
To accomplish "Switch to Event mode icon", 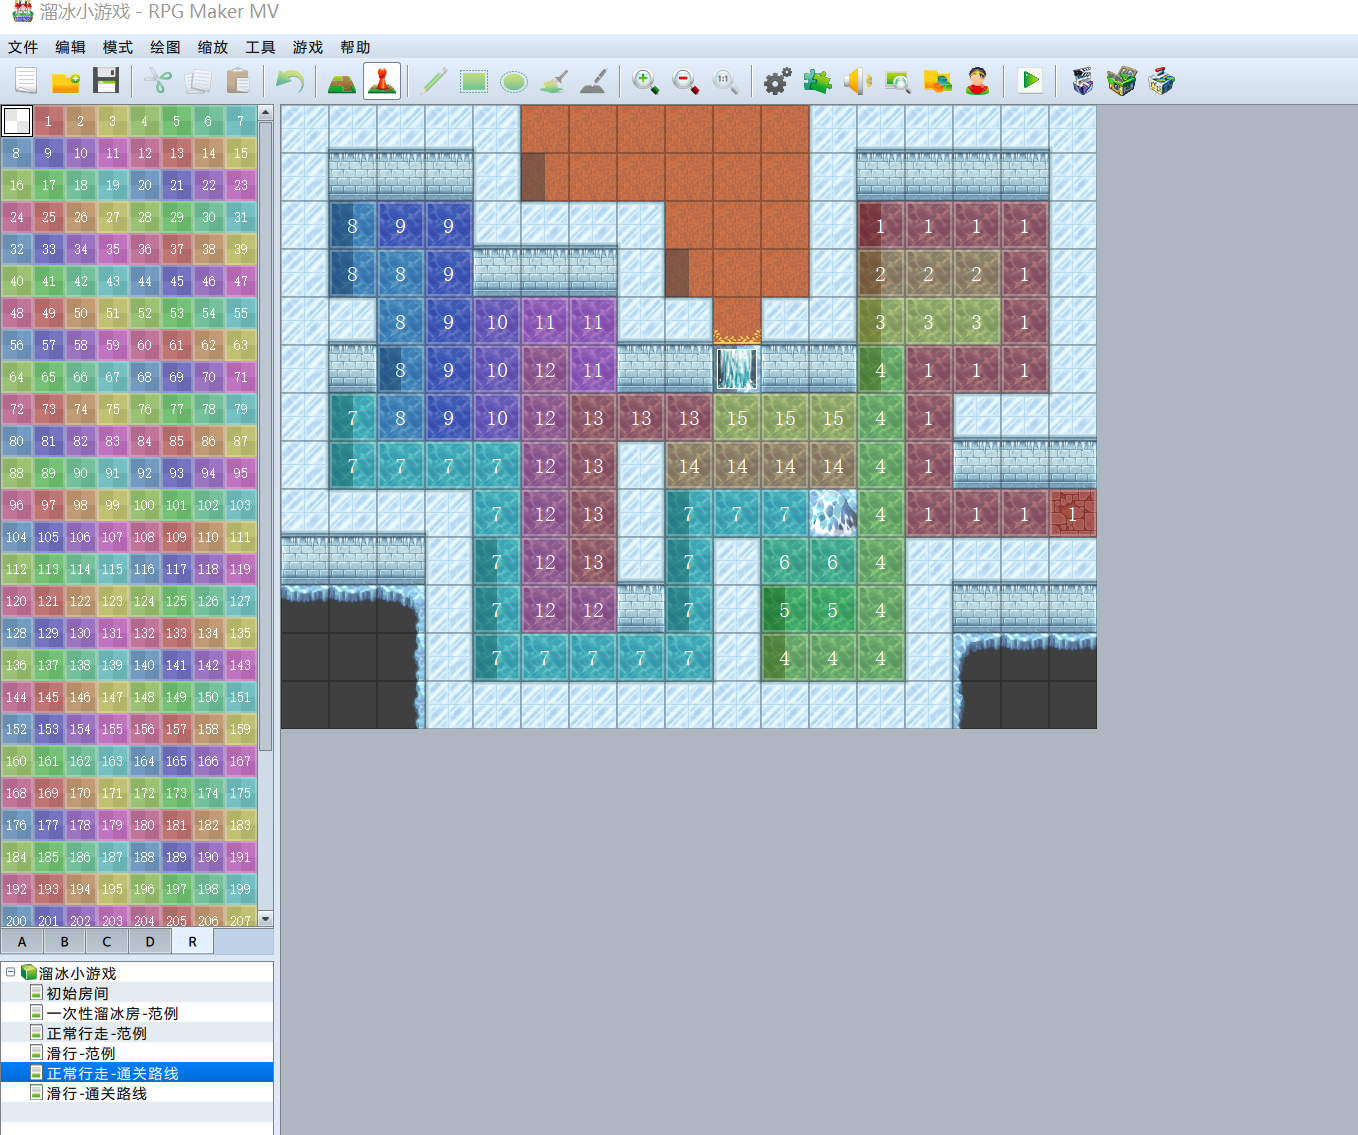I will click(382, 81).
